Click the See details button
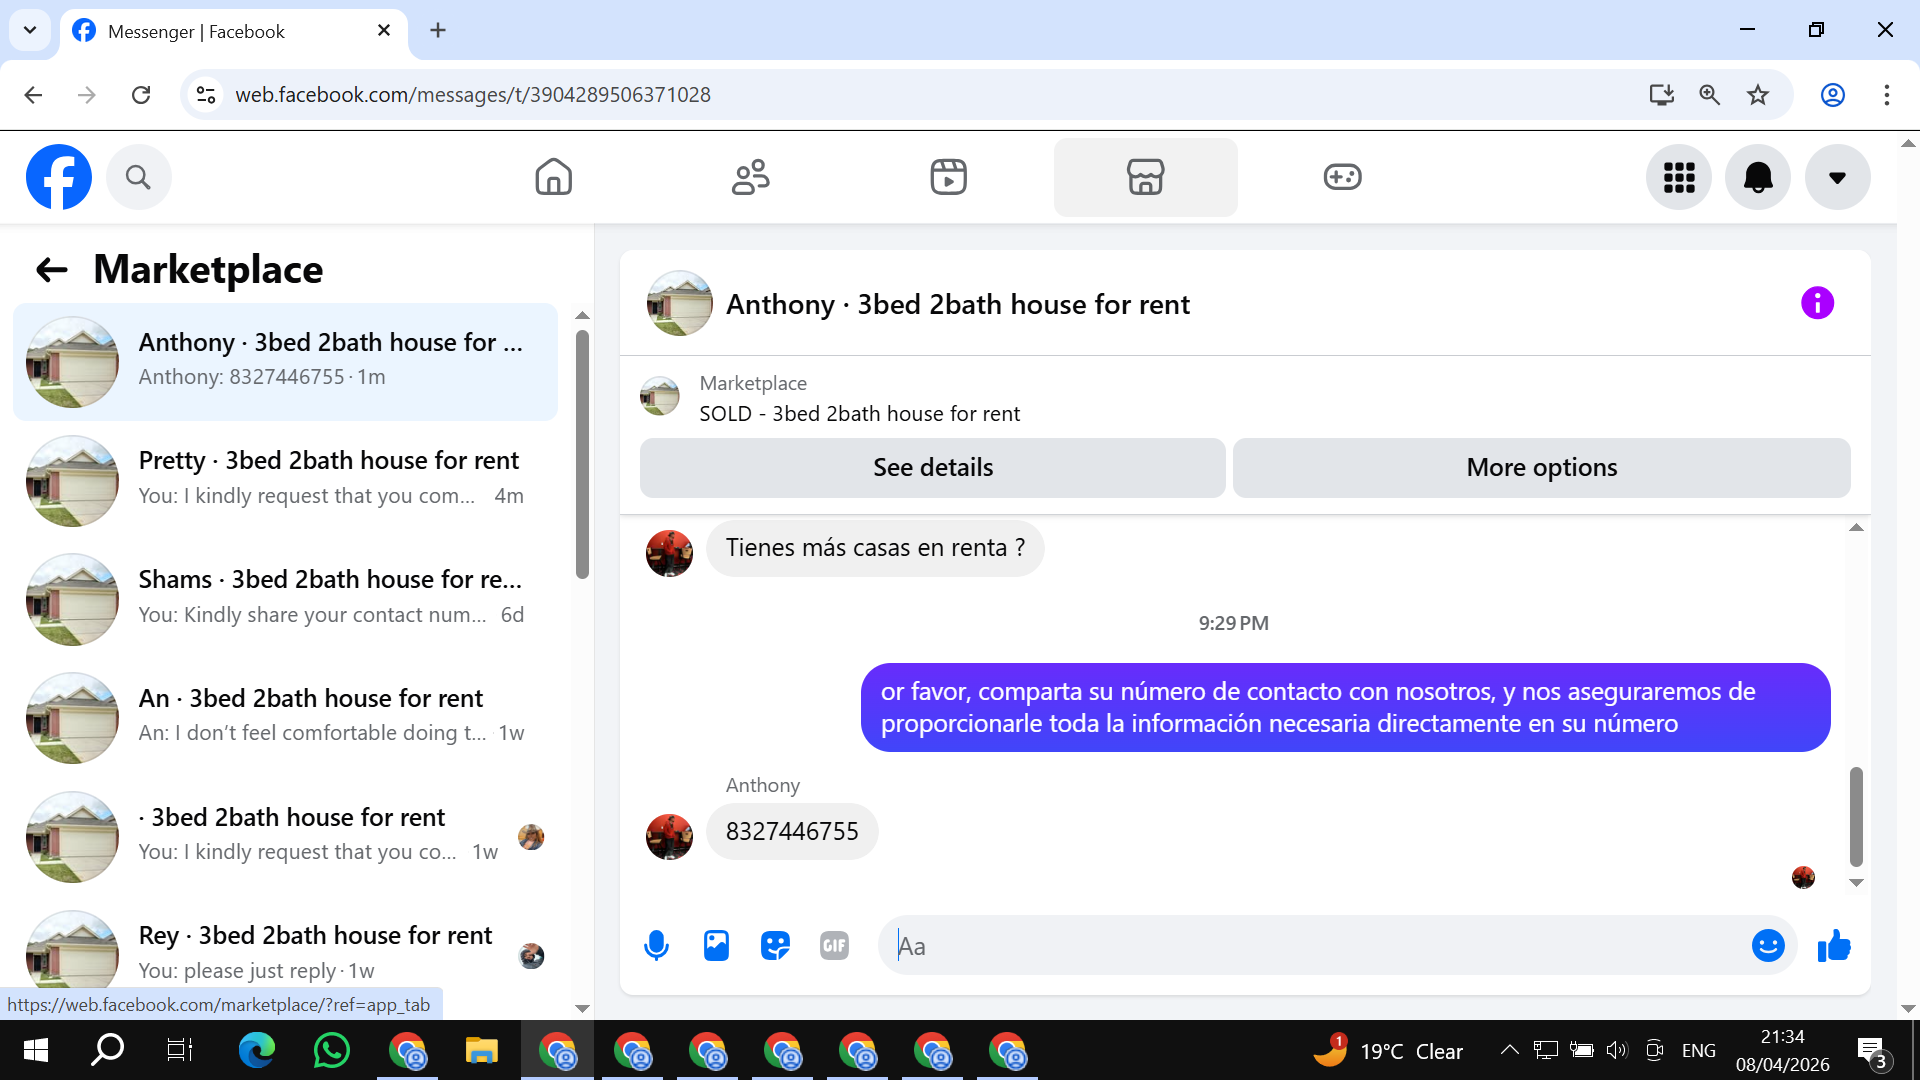This screenshot has width=1920, height=1080. [932, 467]
